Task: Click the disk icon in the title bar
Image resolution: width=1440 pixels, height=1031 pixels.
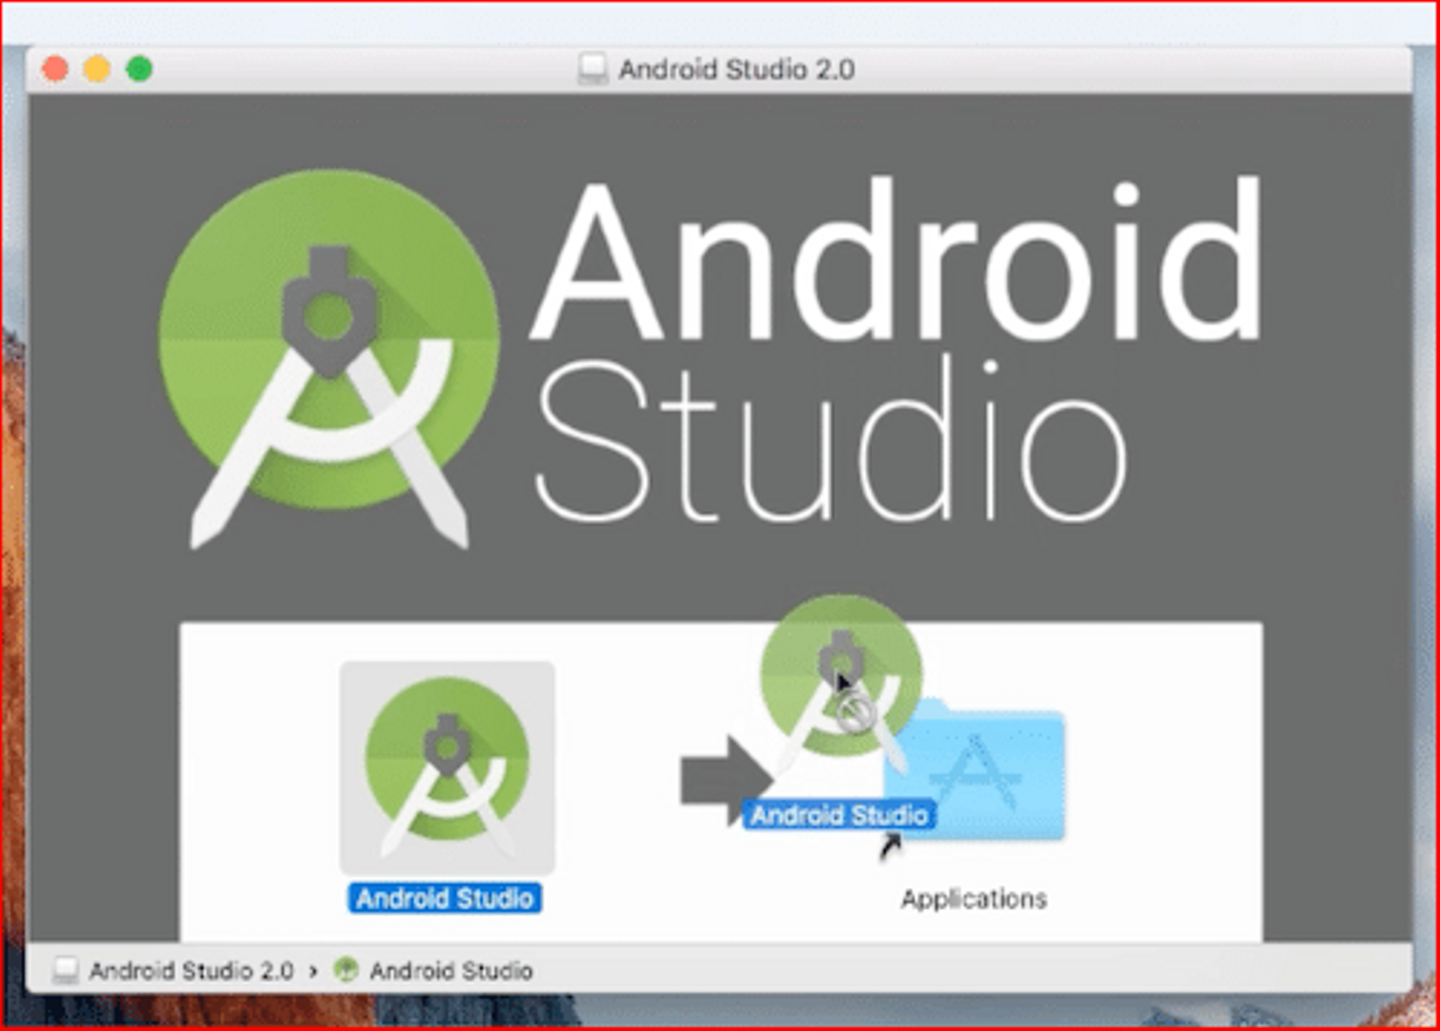Action: pos(593,69)
